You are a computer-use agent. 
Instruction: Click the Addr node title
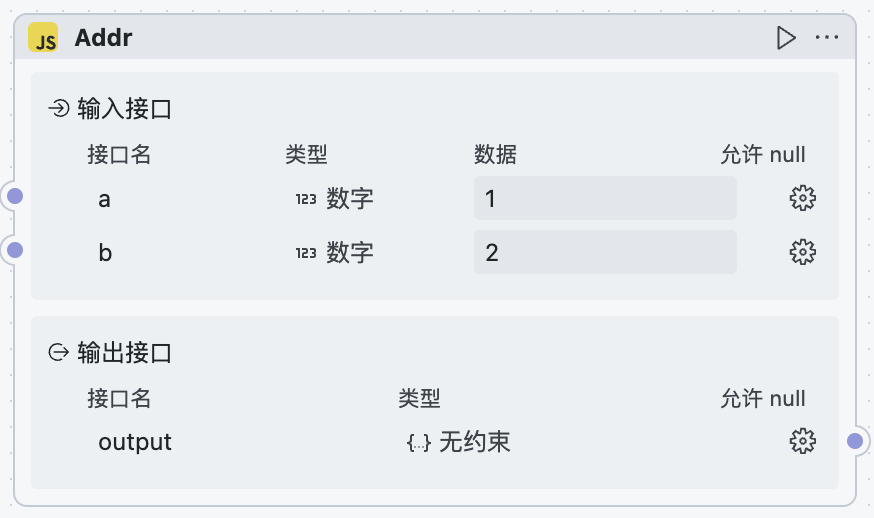click(104, 39)
